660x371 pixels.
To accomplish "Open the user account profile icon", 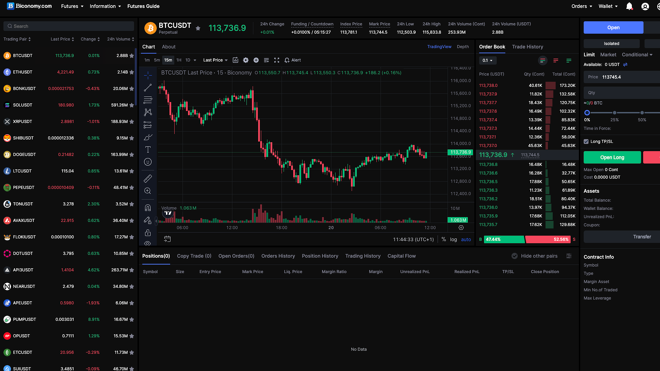I will 645,6.
